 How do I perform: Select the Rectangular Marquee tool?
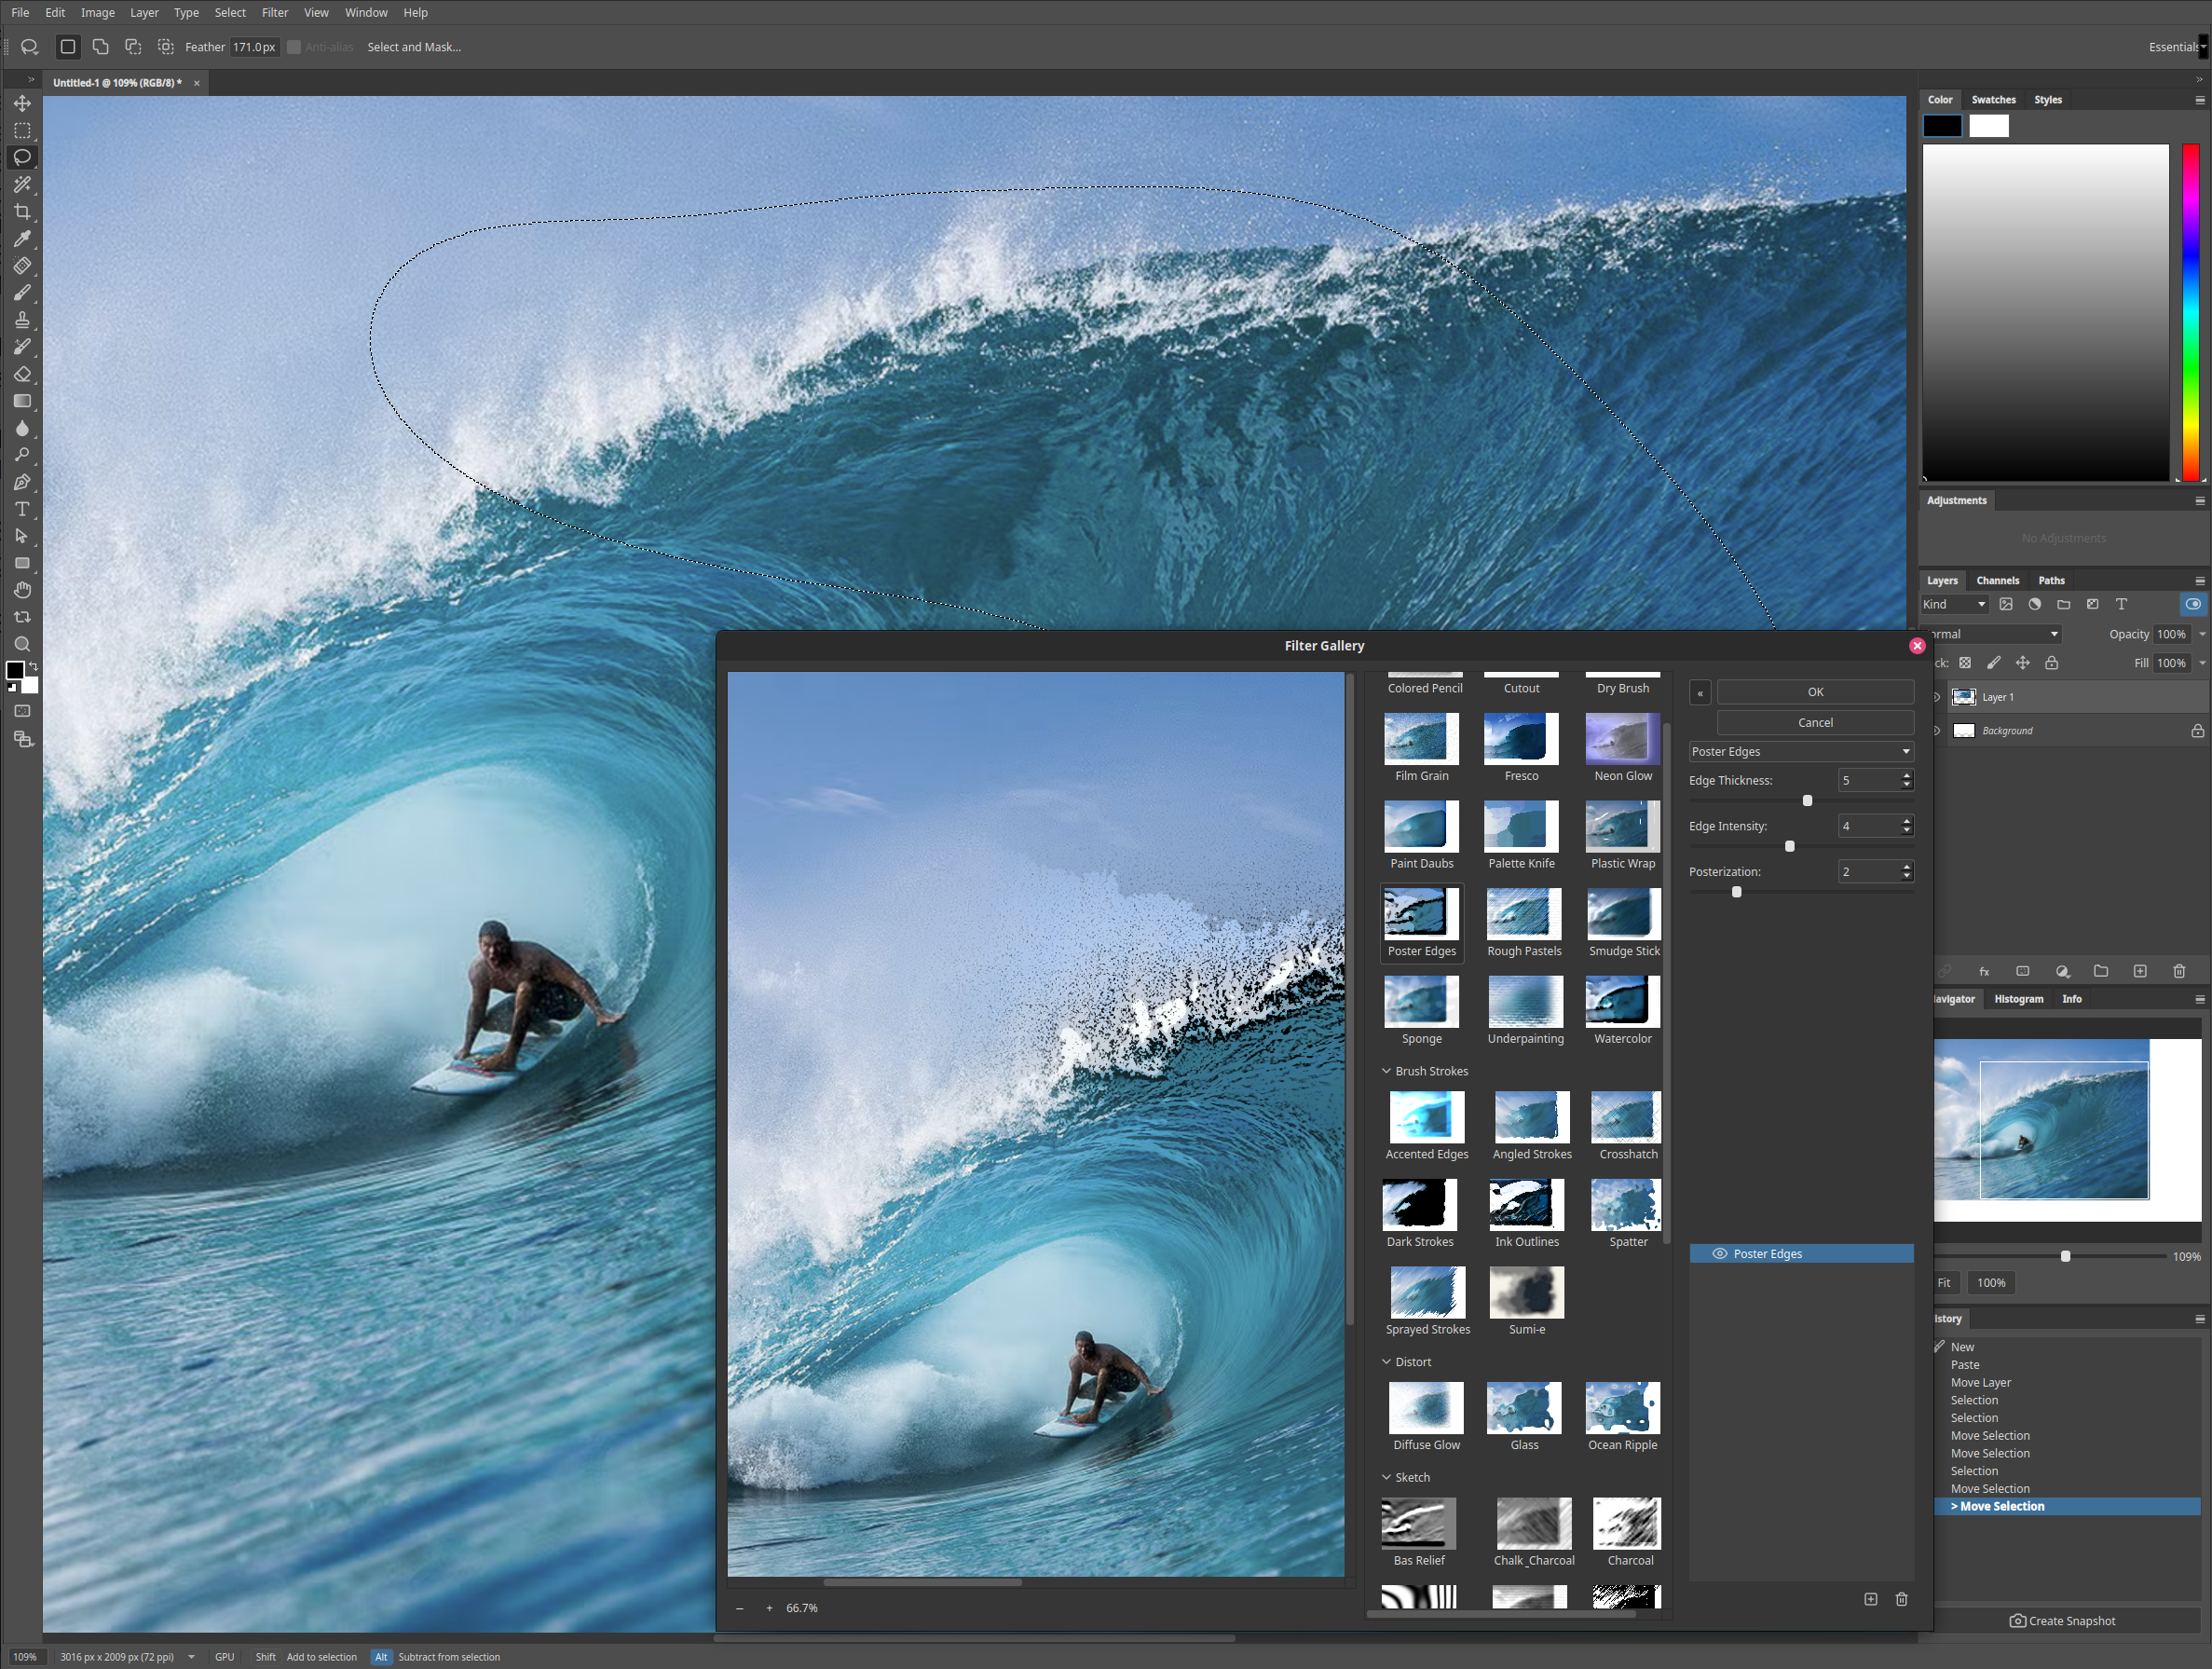pos(22,130)
